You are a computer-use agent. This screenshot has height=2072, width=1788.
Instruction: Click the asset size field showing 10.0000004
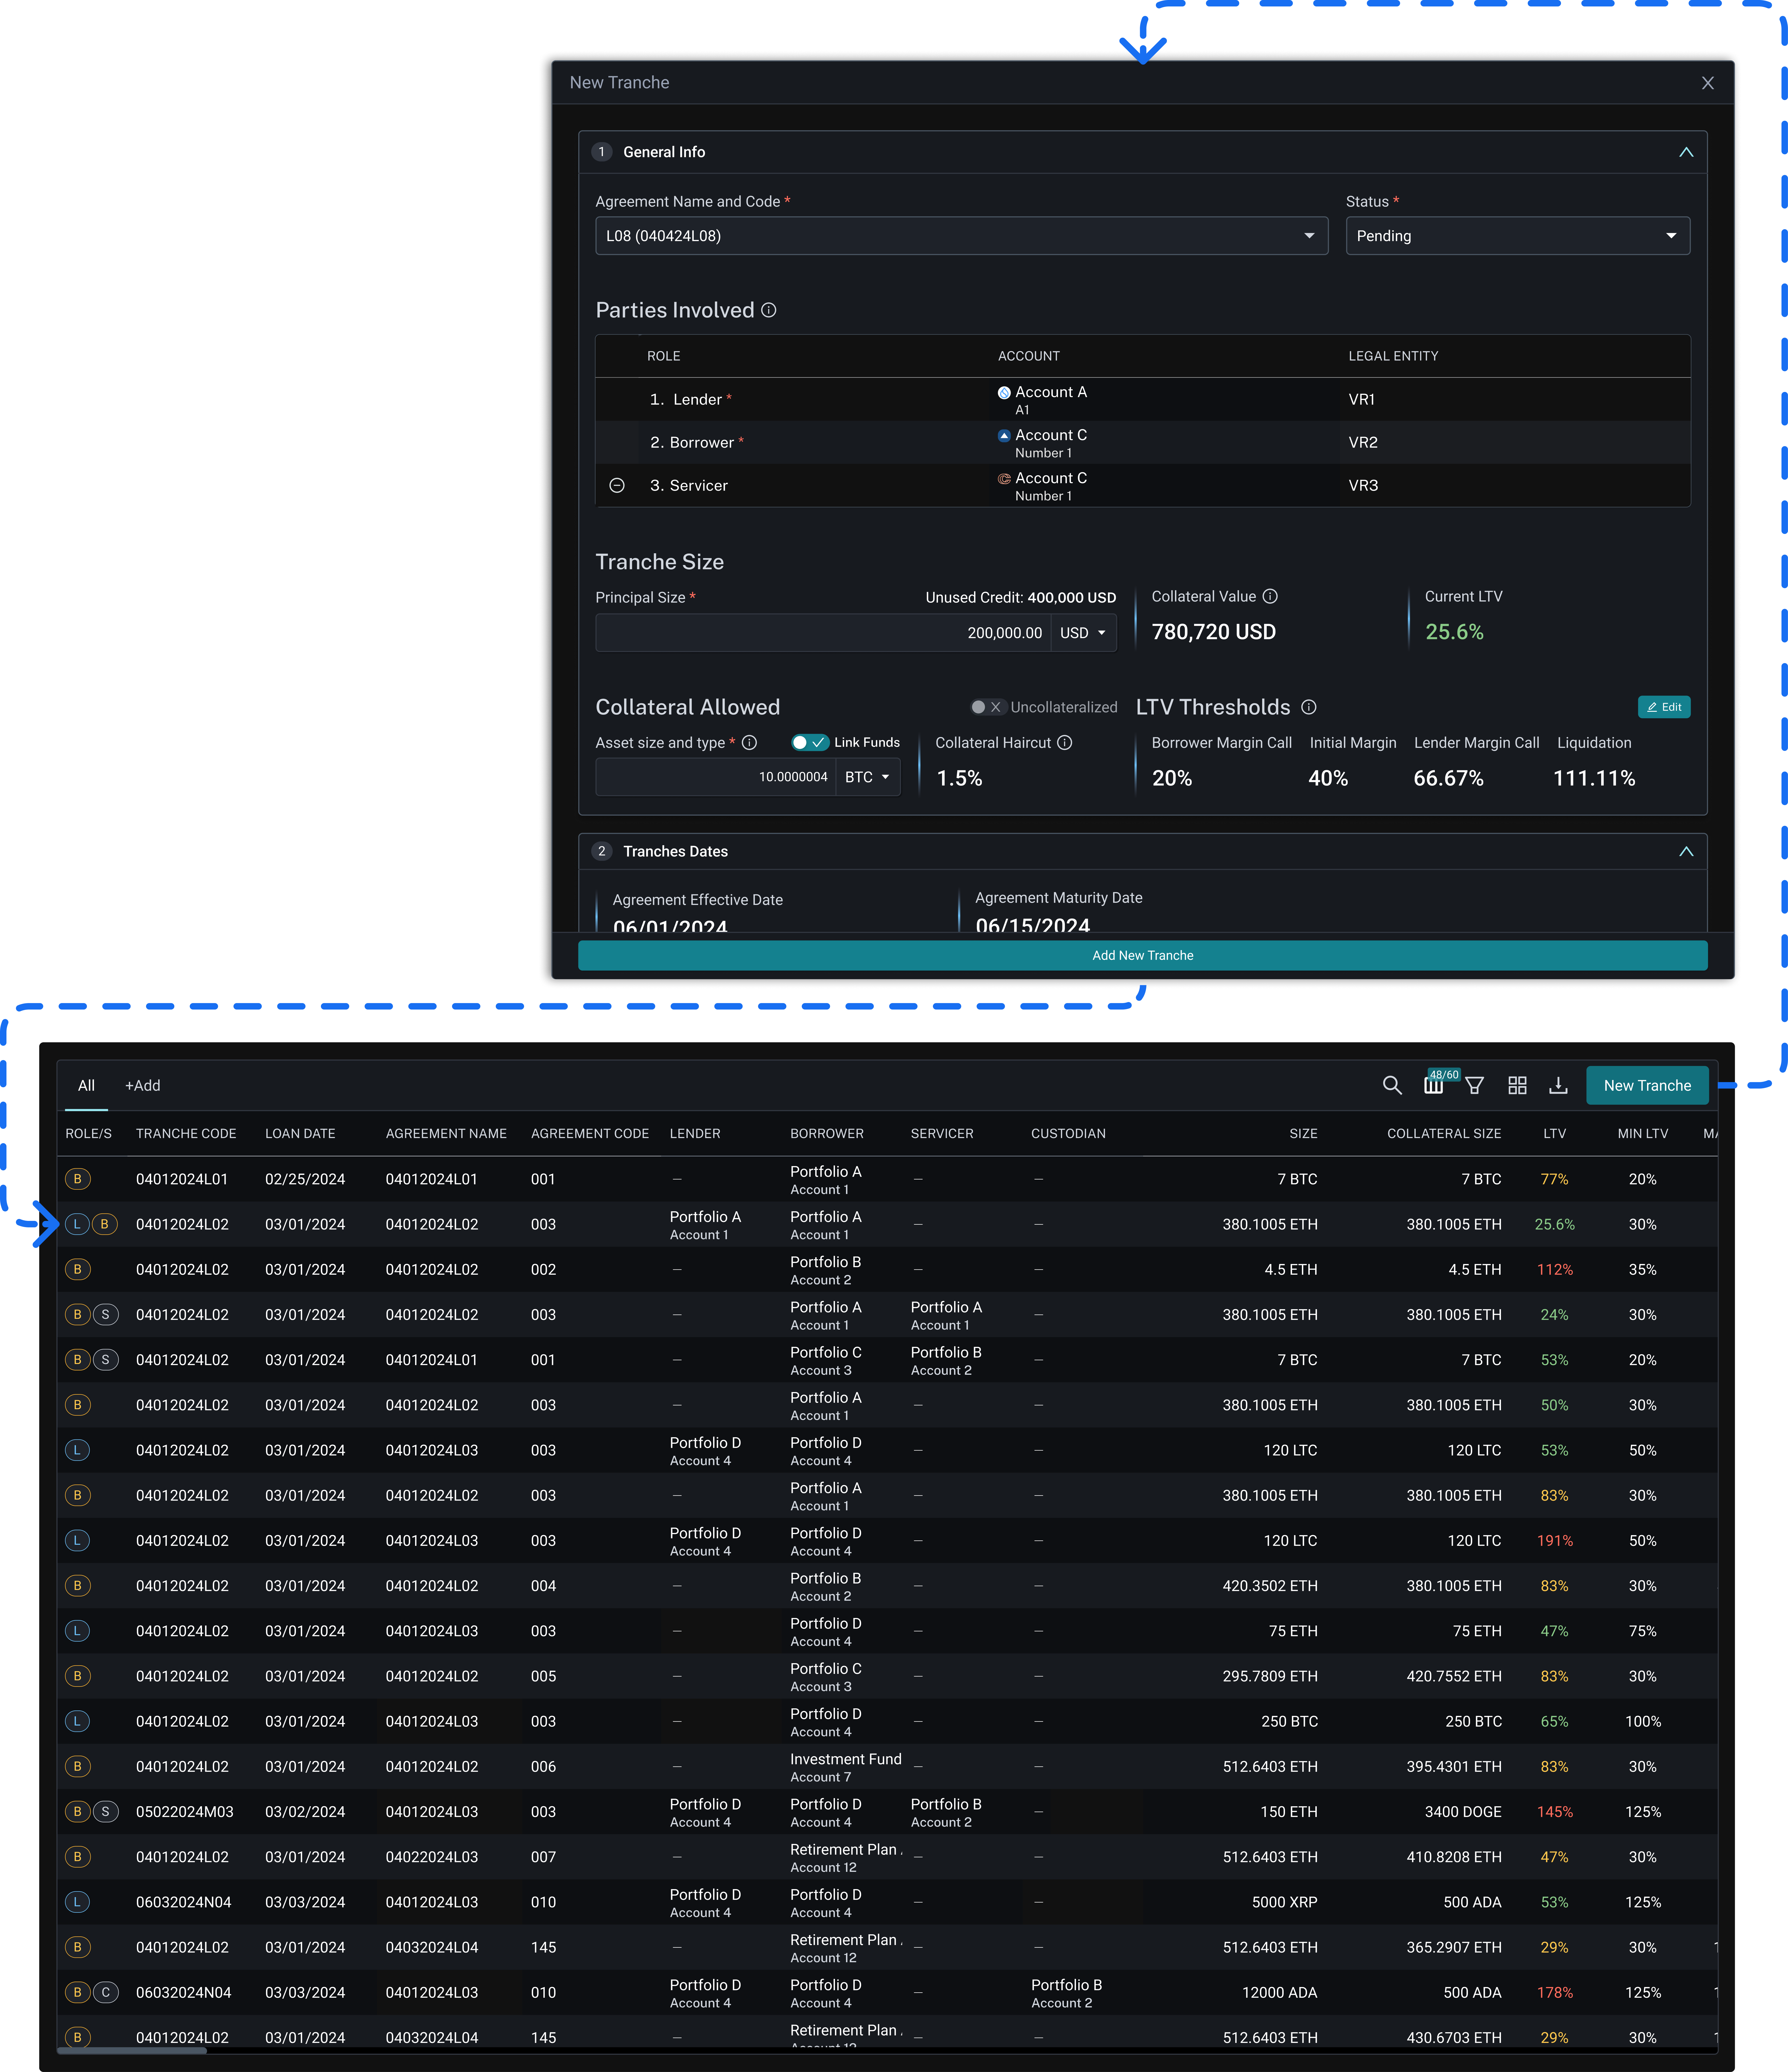[716, 777]
